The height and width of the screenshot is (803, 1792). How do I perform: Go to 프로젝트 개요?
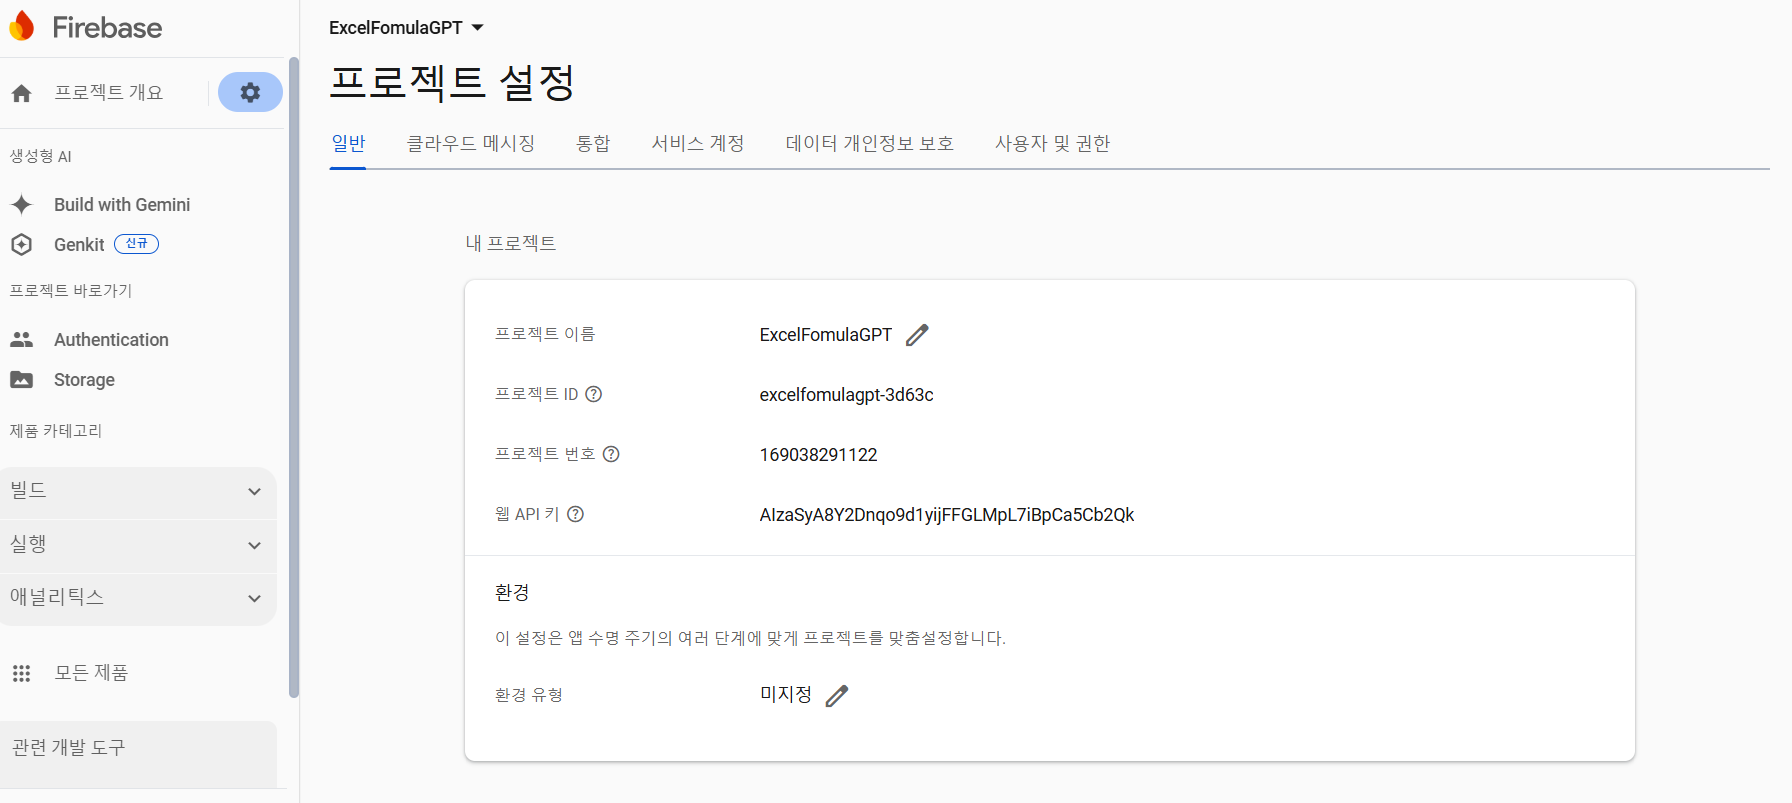coord(108,92)
